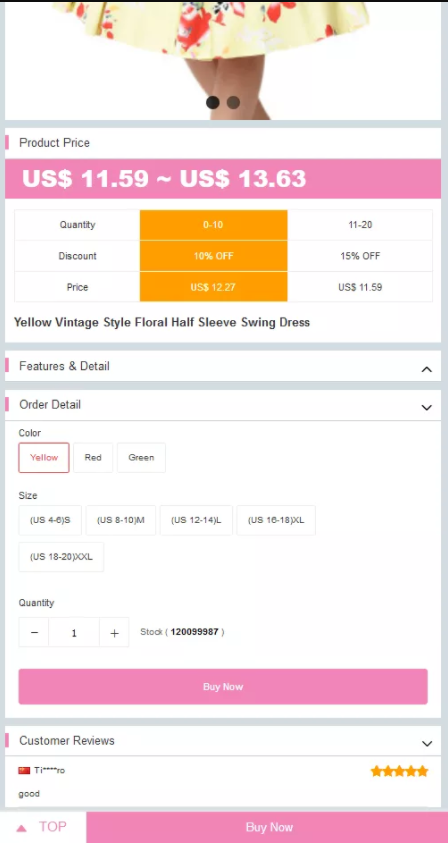Collapse the Customer Reviews section chevron
Viewport: 448px width, 843px height.
tap(427, 744)
